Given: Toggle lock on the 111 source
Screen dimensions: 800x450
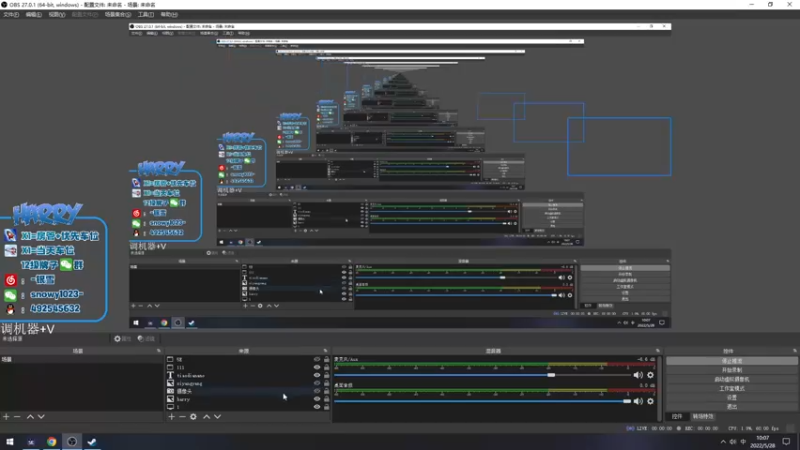Looking at the screenshot, I should click(327, 367).
